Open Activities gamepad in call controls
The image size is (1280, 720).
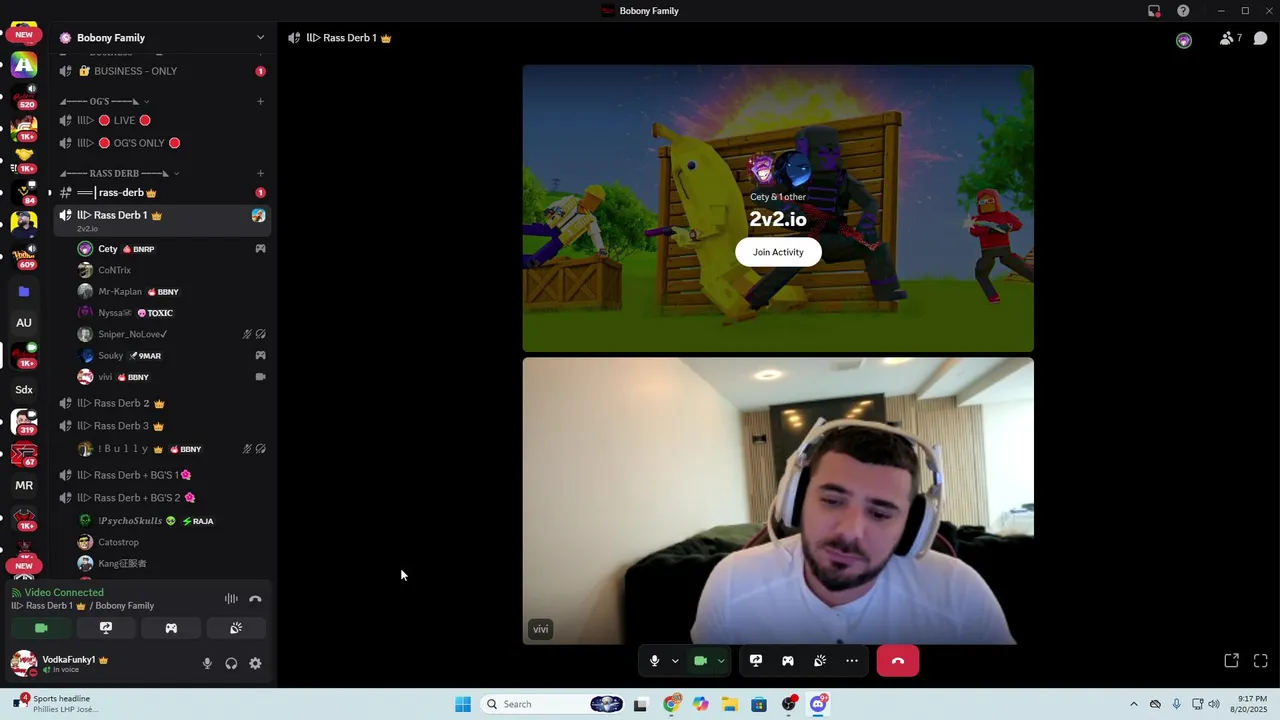click(788, 661)
